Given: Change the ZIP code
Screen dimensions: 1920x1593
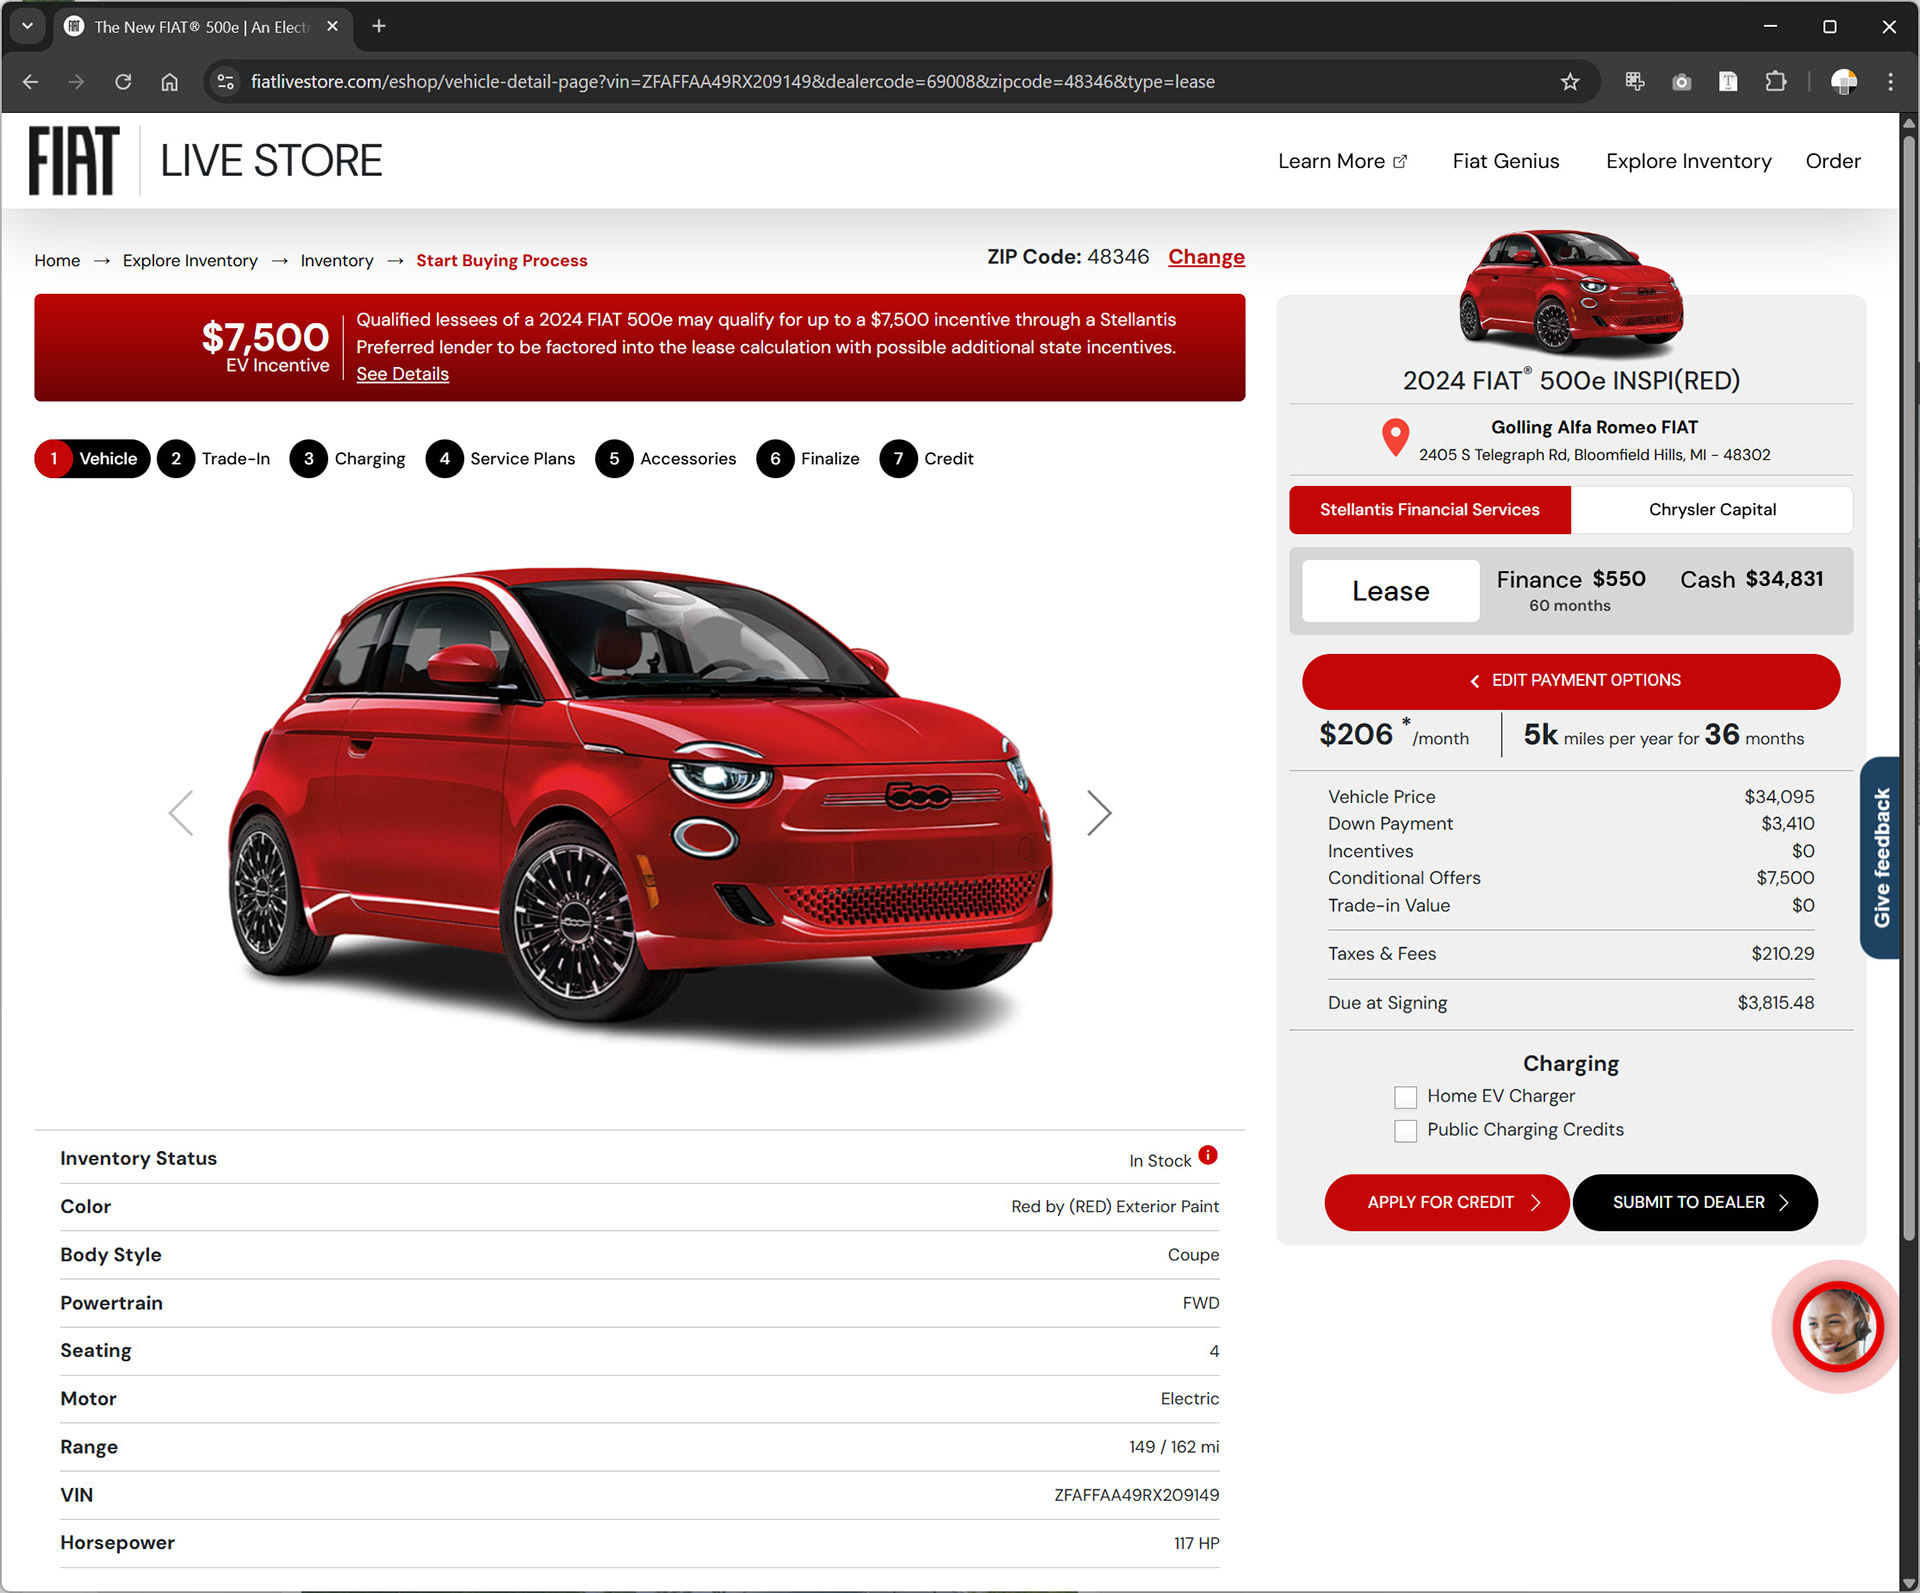Looking at the screenshot, I should click(1206, 257).
